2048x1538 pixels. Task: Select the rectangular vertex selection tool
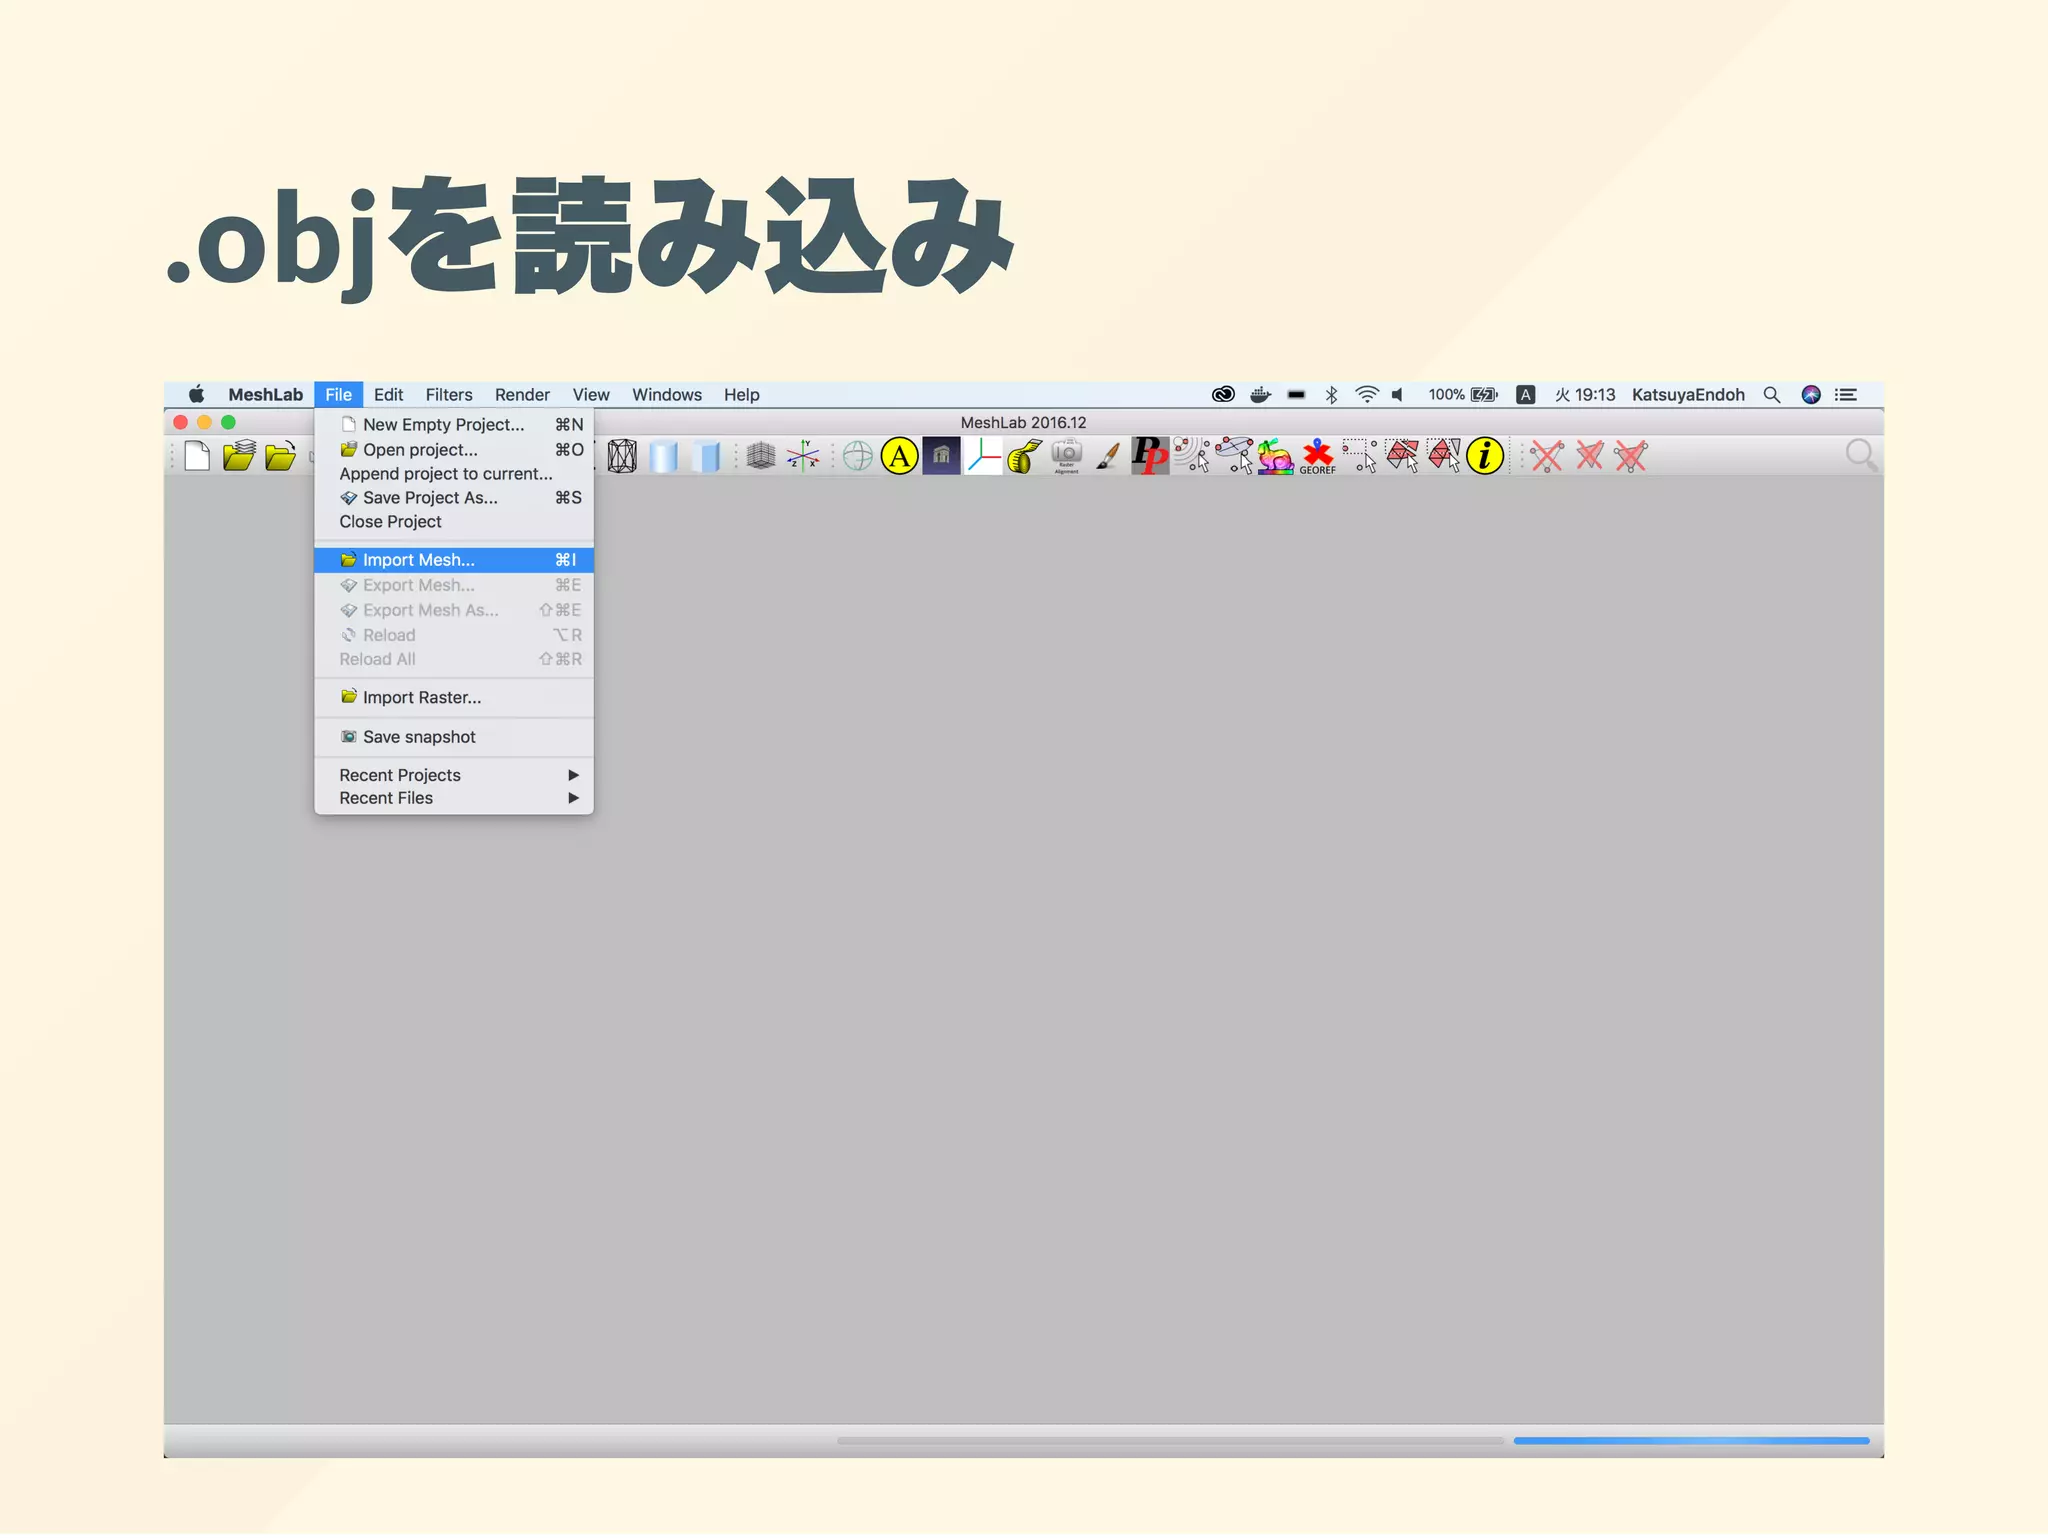point(1360,456)
